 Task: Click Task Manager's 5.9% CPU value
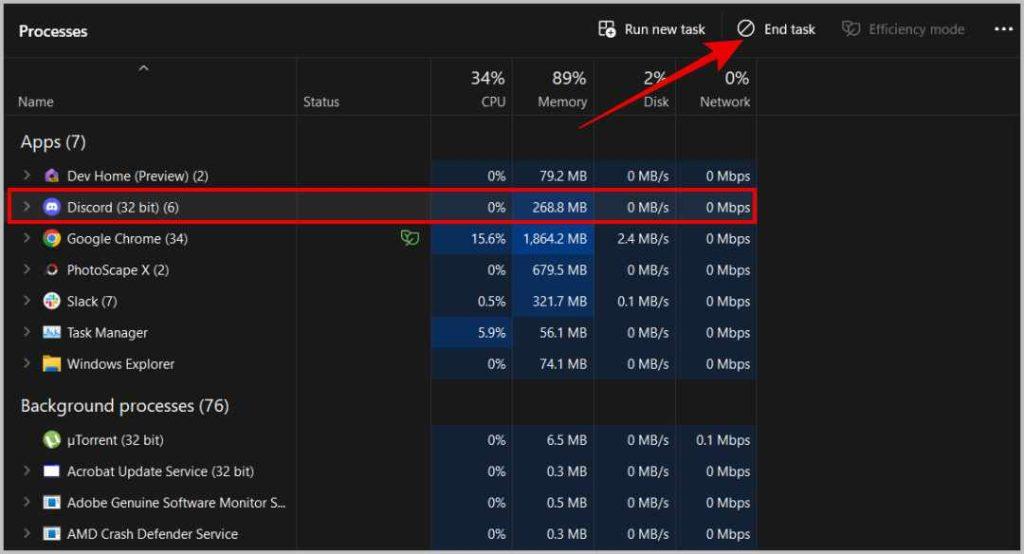pos(492,333)
